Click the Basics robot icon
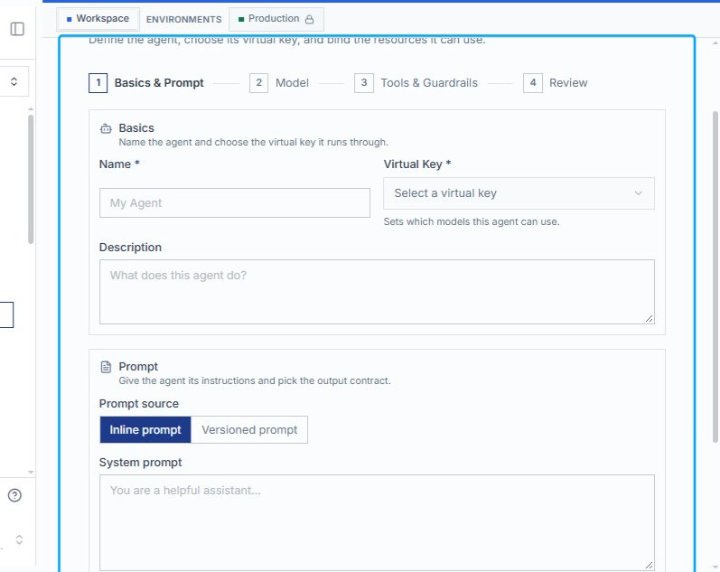Viewport: 720px width, 572px height. pyautogui.click(x=106, y=129)
